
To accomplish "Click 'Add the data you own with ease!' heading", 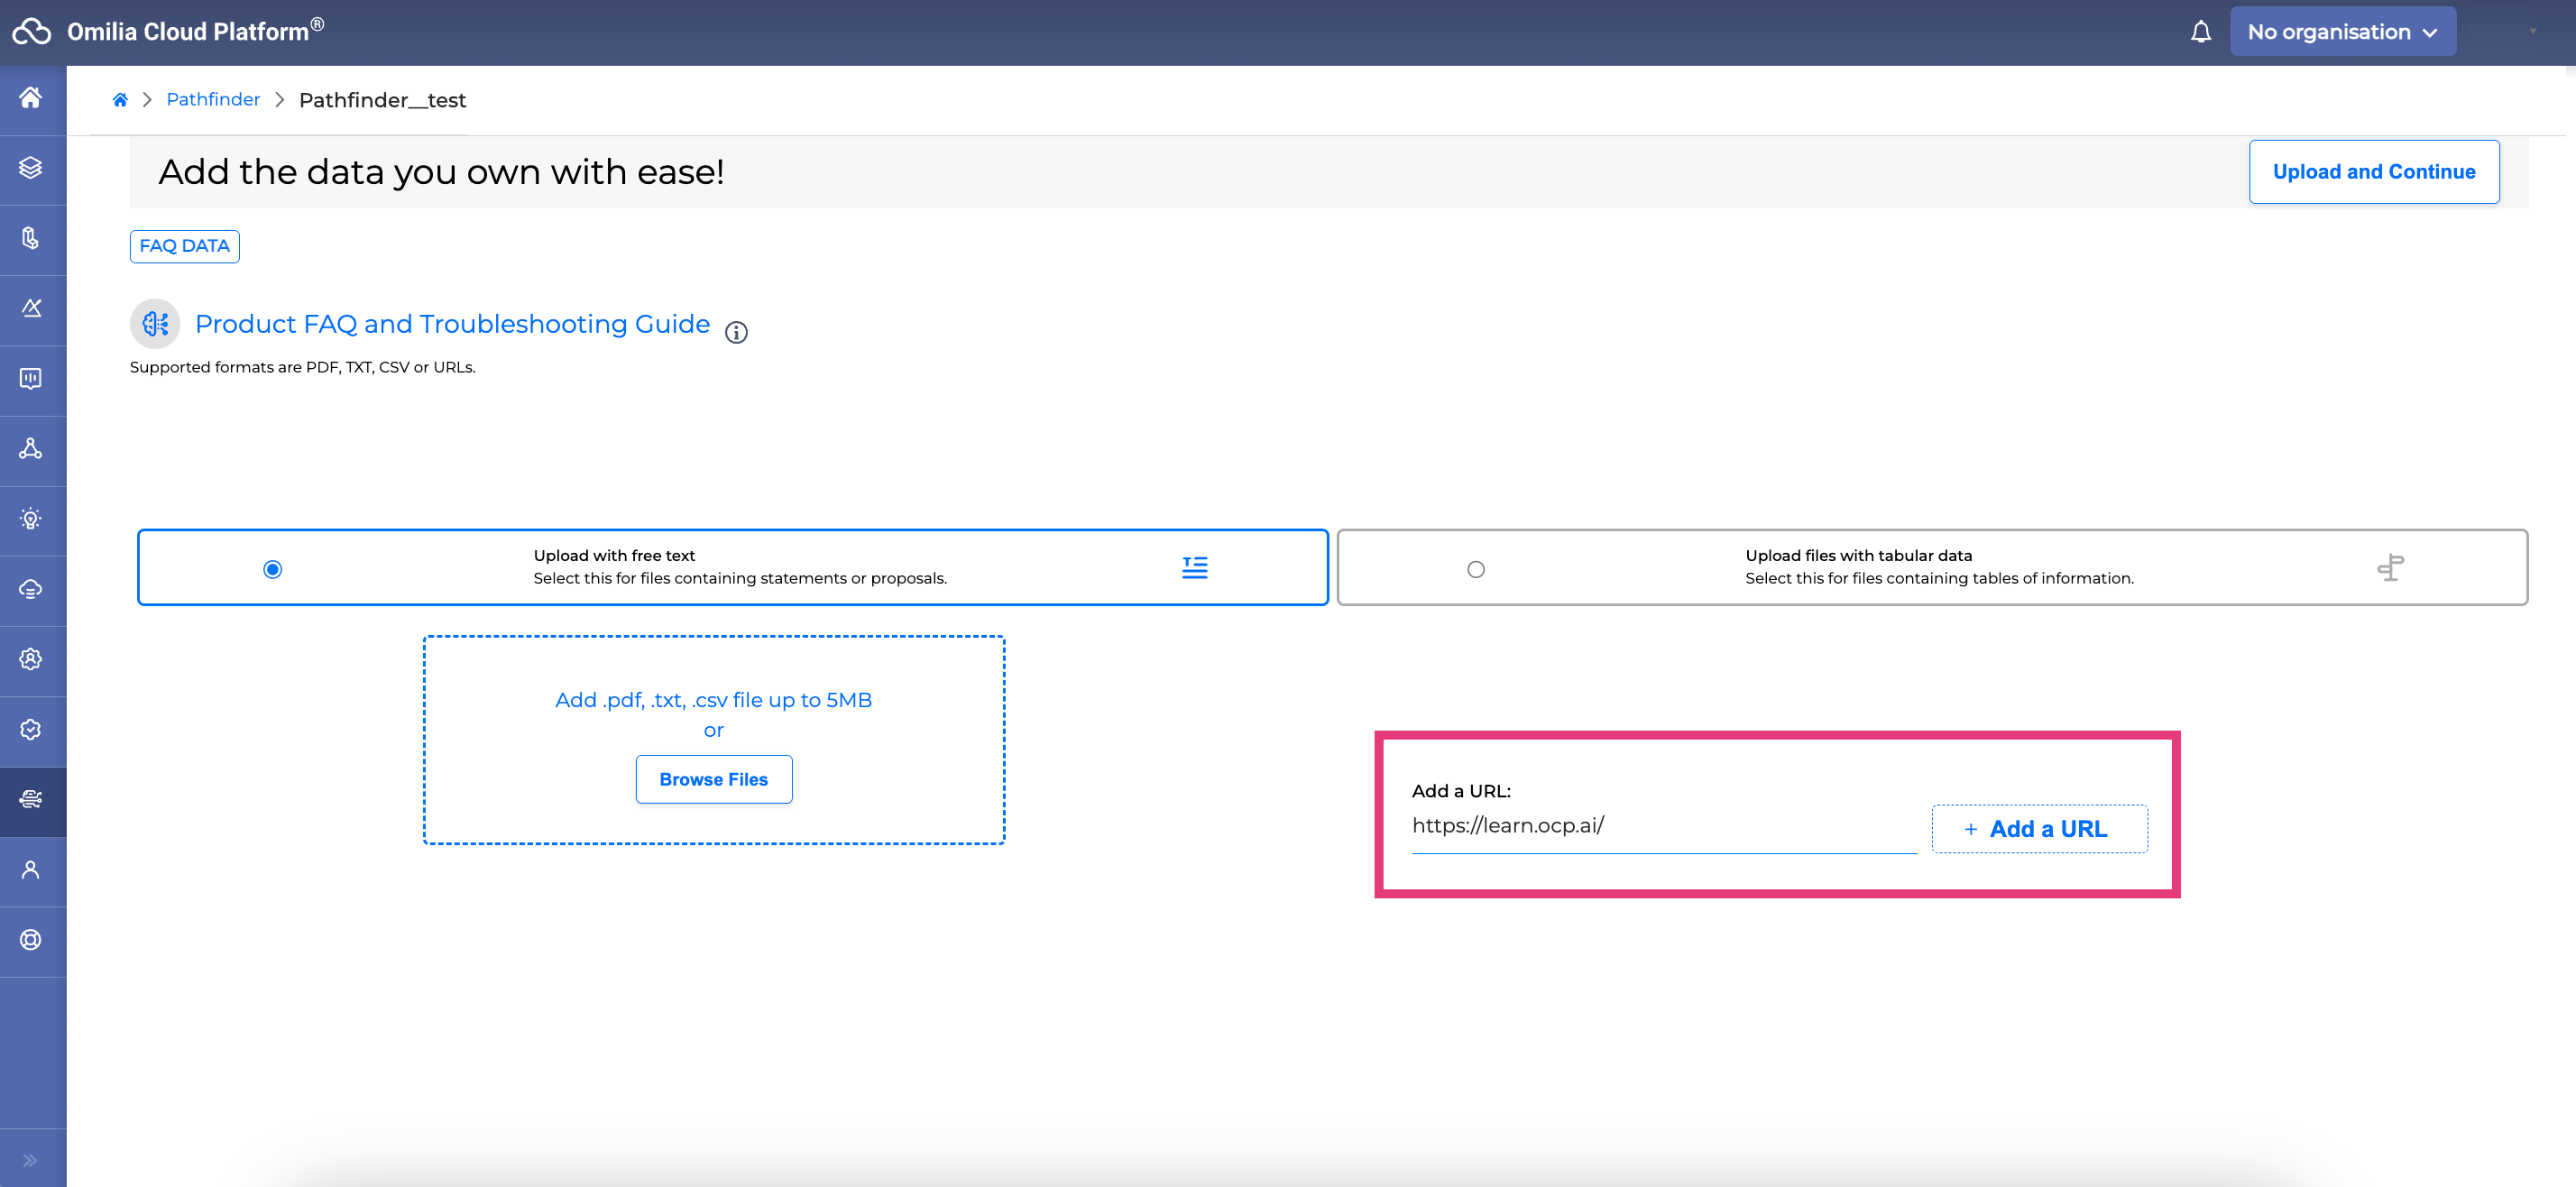I will pyautogui.click(x=441, y=172).
